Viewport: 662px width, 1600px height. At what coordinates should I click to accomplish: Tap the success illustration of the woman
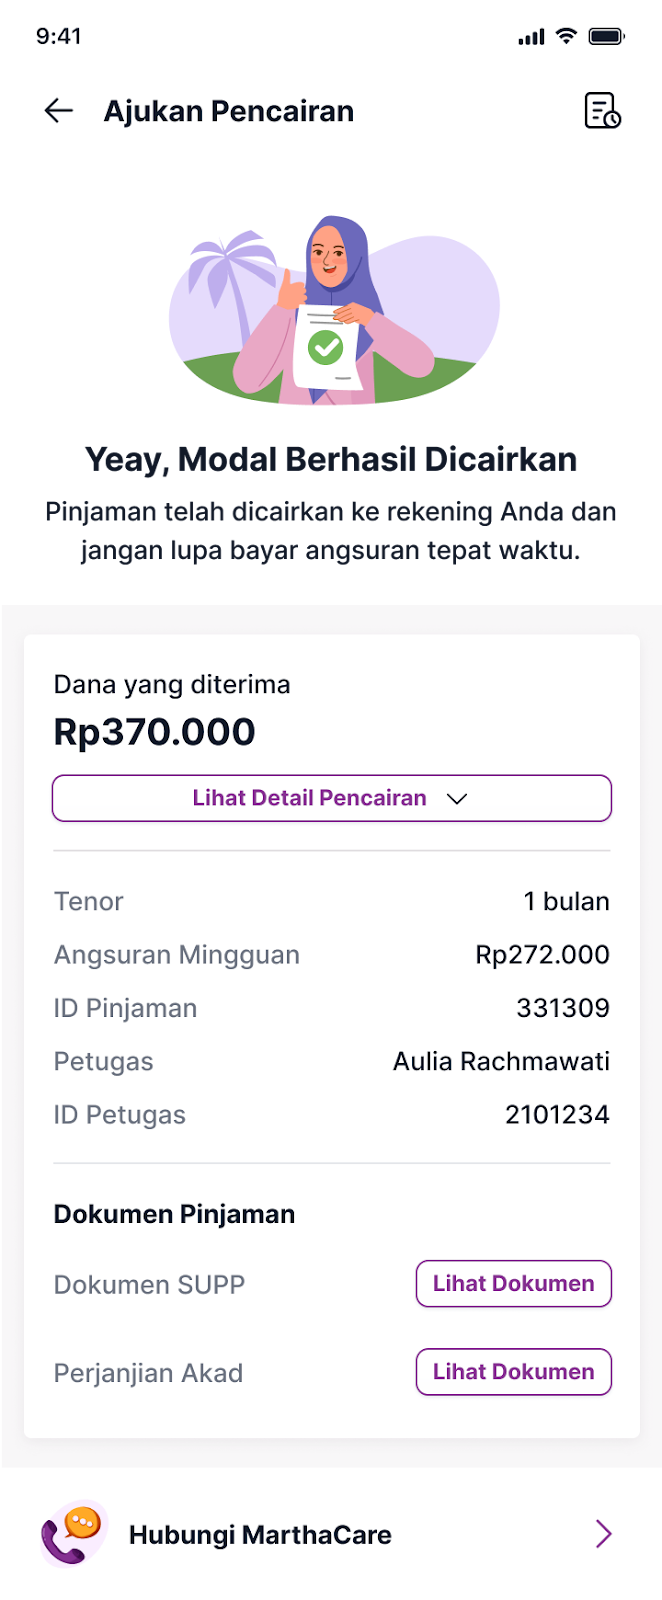point(334,310)
